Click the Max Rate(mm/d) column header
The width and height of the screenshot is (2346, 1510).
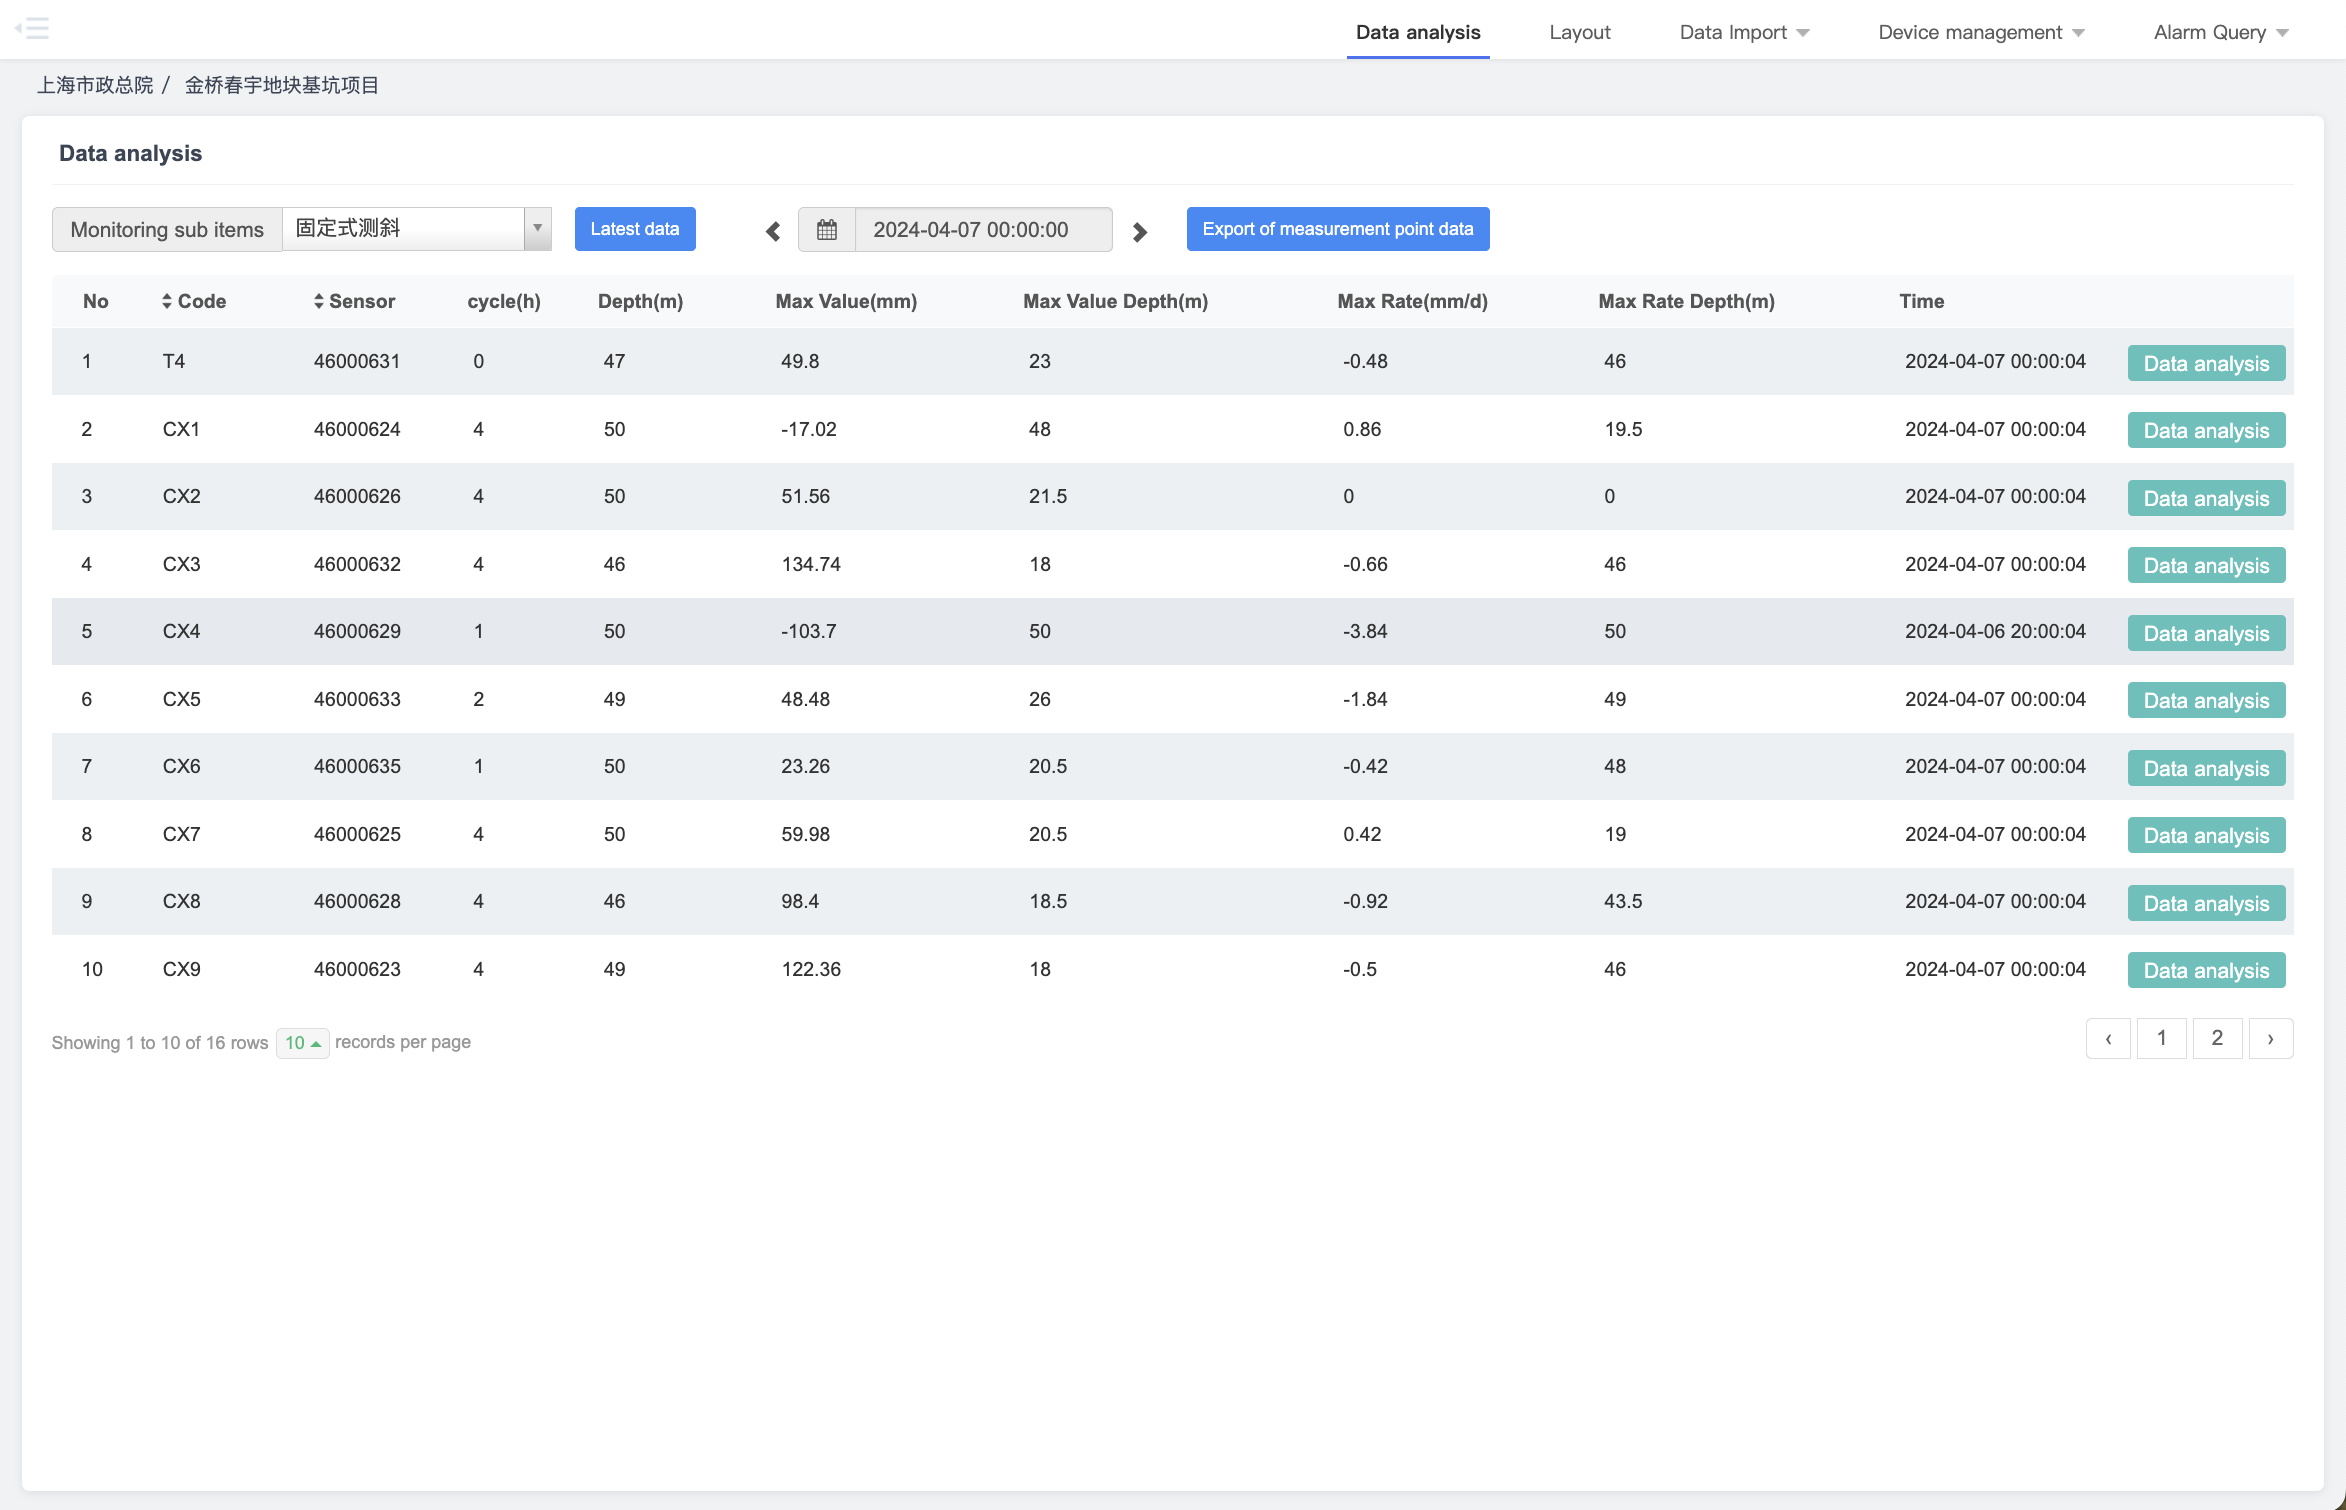(1412, 301)
